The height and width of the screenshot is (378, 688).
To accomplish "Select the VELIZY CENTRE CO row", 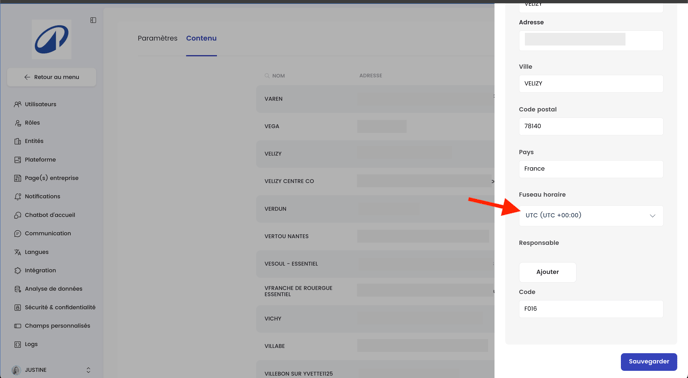I will pos(375,181).
